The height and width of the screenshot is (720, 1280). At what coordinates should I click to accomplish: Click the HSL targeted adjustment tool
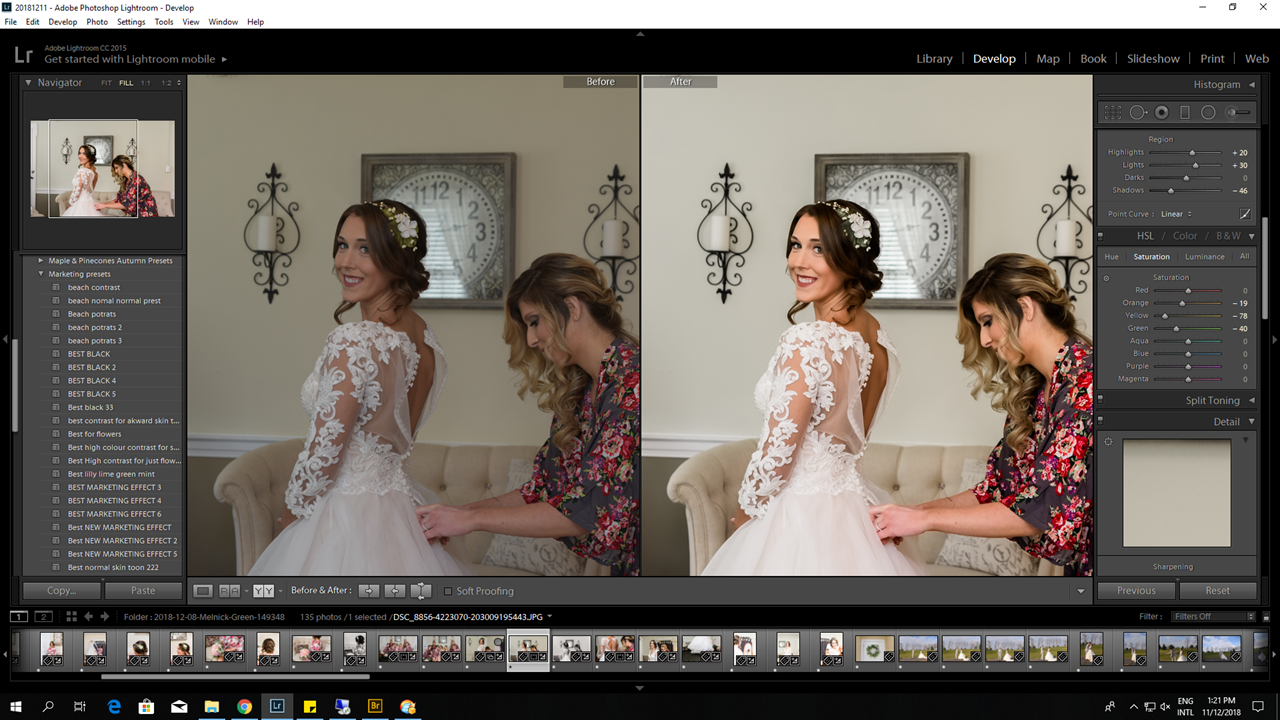point(1106,278)
